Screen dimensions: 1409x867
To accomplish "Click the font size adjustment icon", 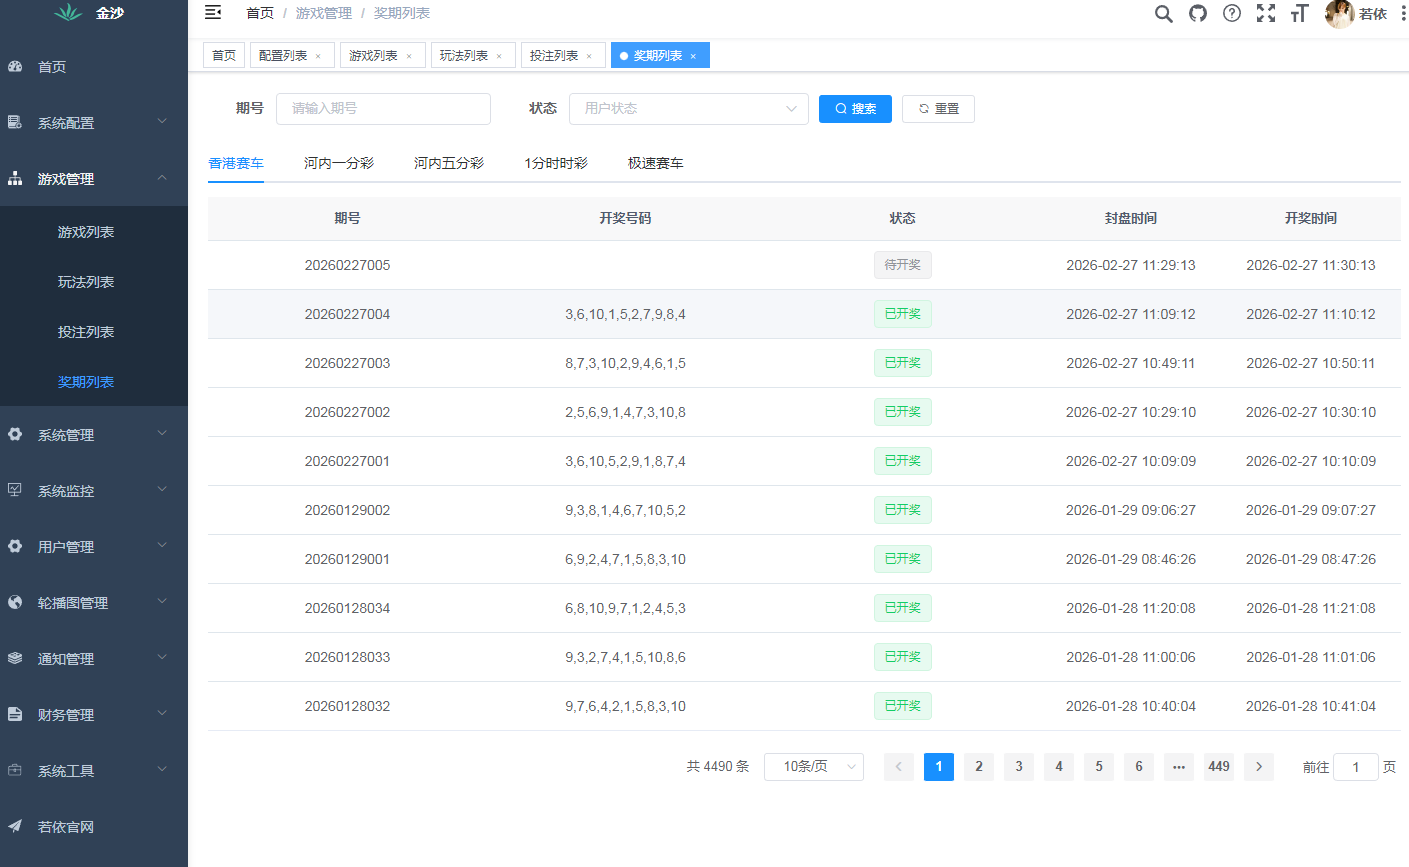I will 1299,14.
